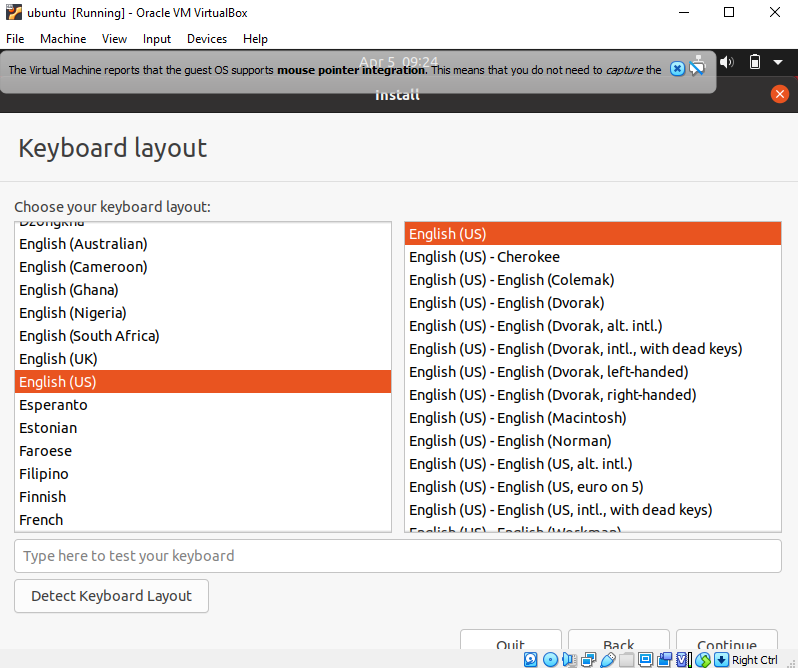
Task: Open the Ubuntu system menu arrow
Action: pyautogui.click(x=778, y=62)
